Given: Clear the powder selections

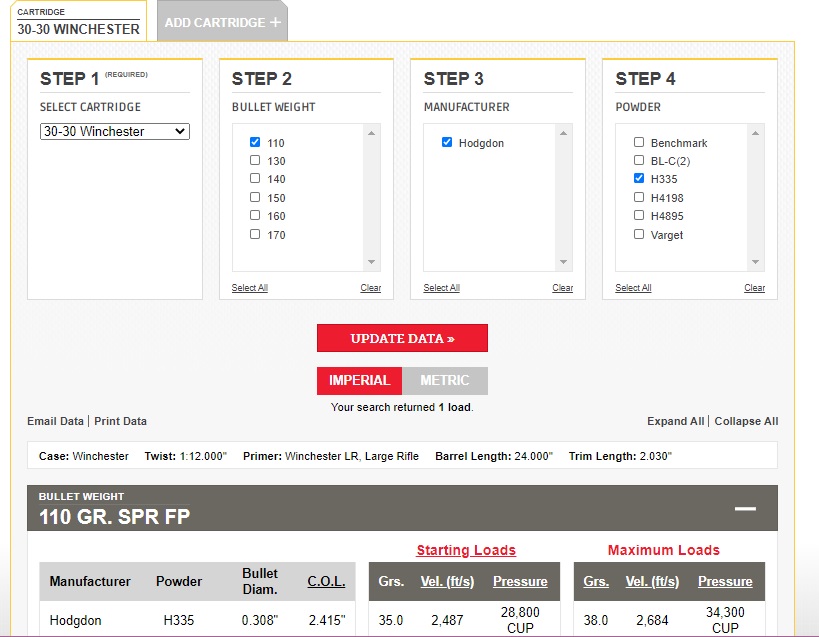Looking at the screenshot, I should 754,288.
